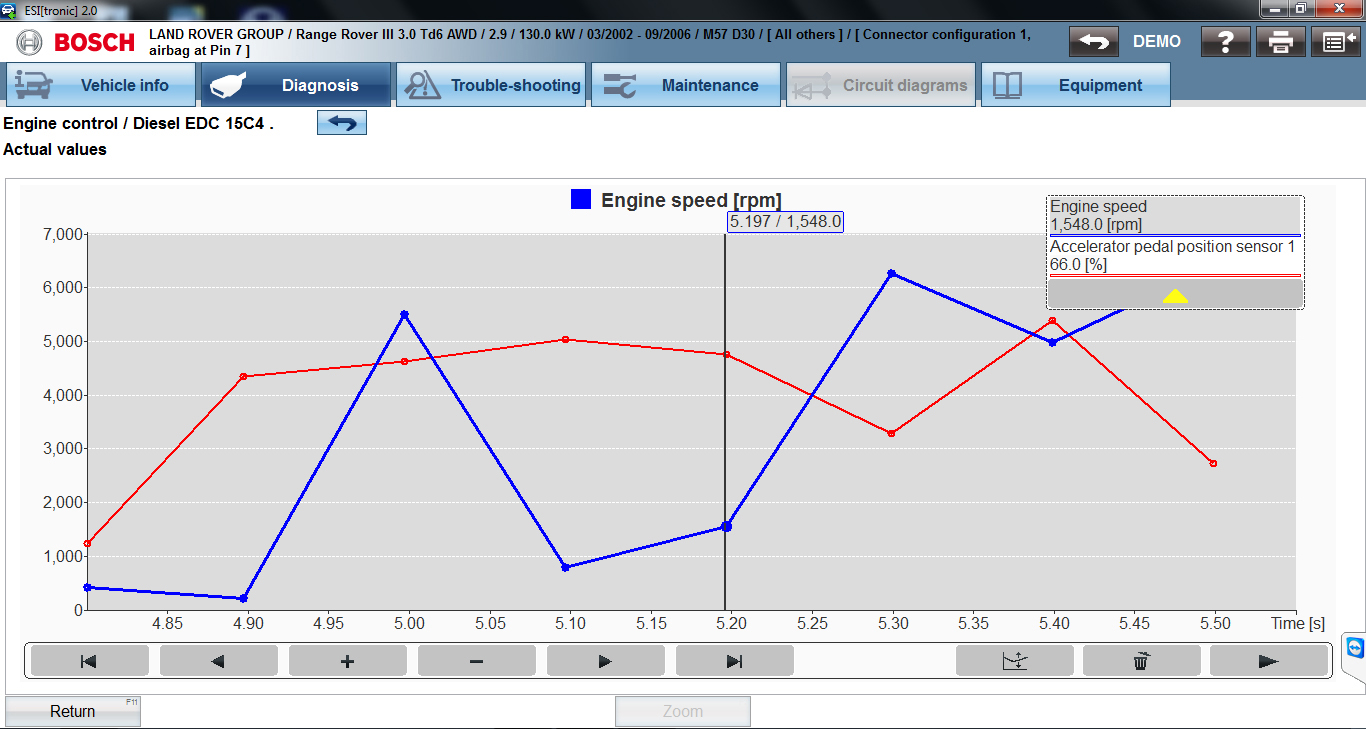Click the graph axis scaling icon
This screenshot has width=1366, height=729.
point(1014,661)
